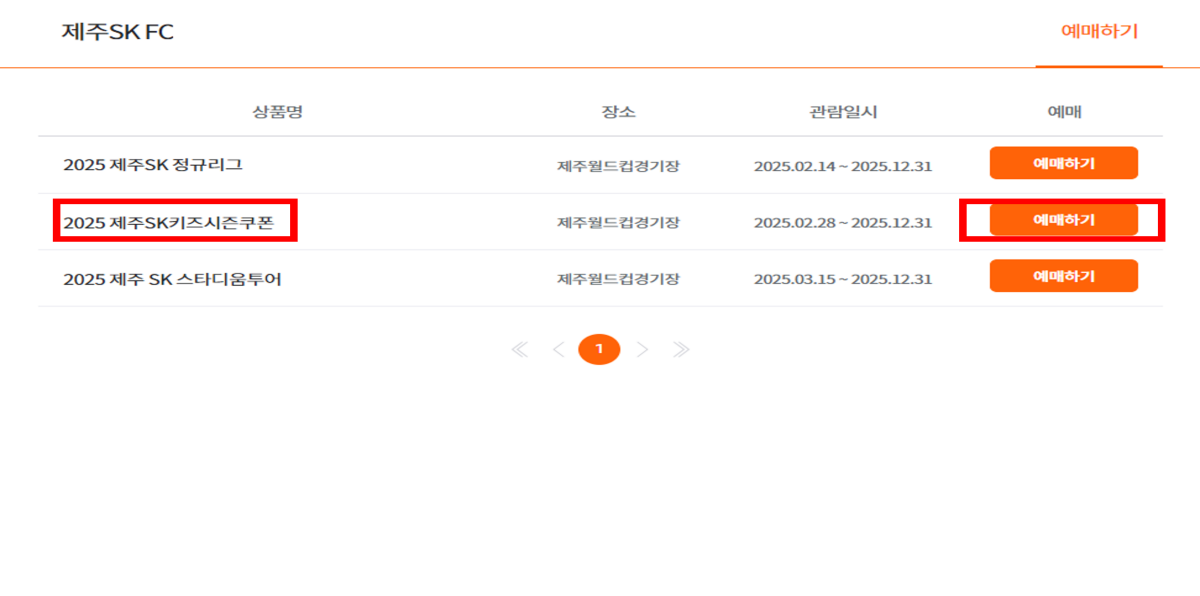Go to previous page with left chevron
Viewport: 1200px width, 596px height.
tap(558, 349)
